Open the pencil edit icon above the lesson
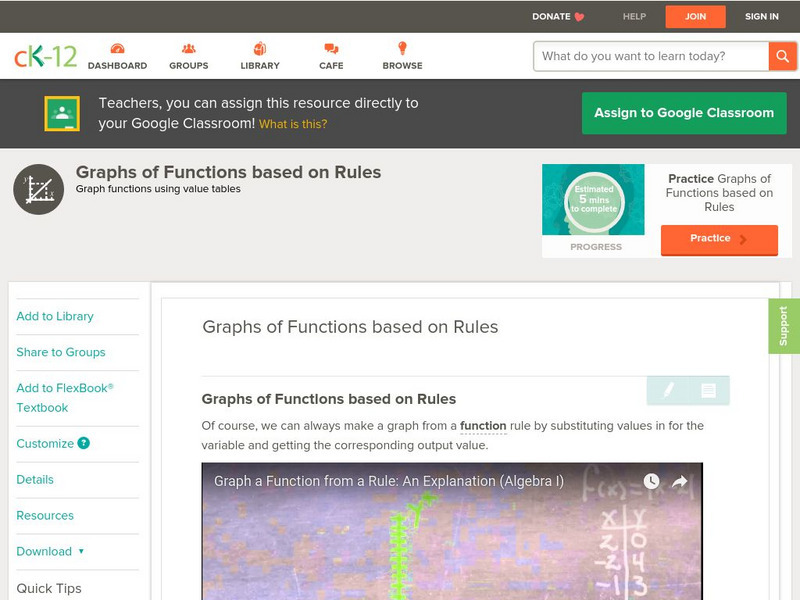This screenshot has width=800, height=600. (x=667, y=390)
